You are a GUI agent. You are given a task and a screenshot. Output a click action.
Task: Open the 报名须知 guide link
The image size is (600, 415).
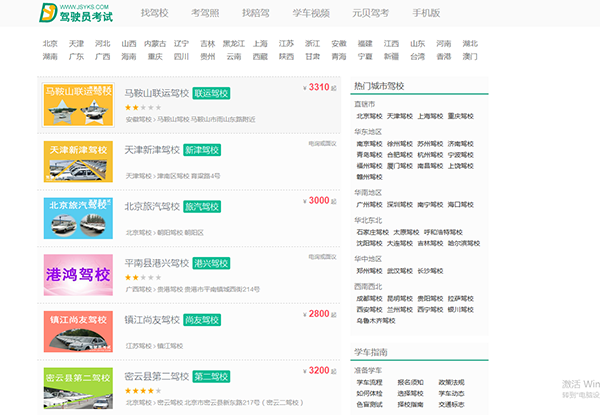point(410,382)
